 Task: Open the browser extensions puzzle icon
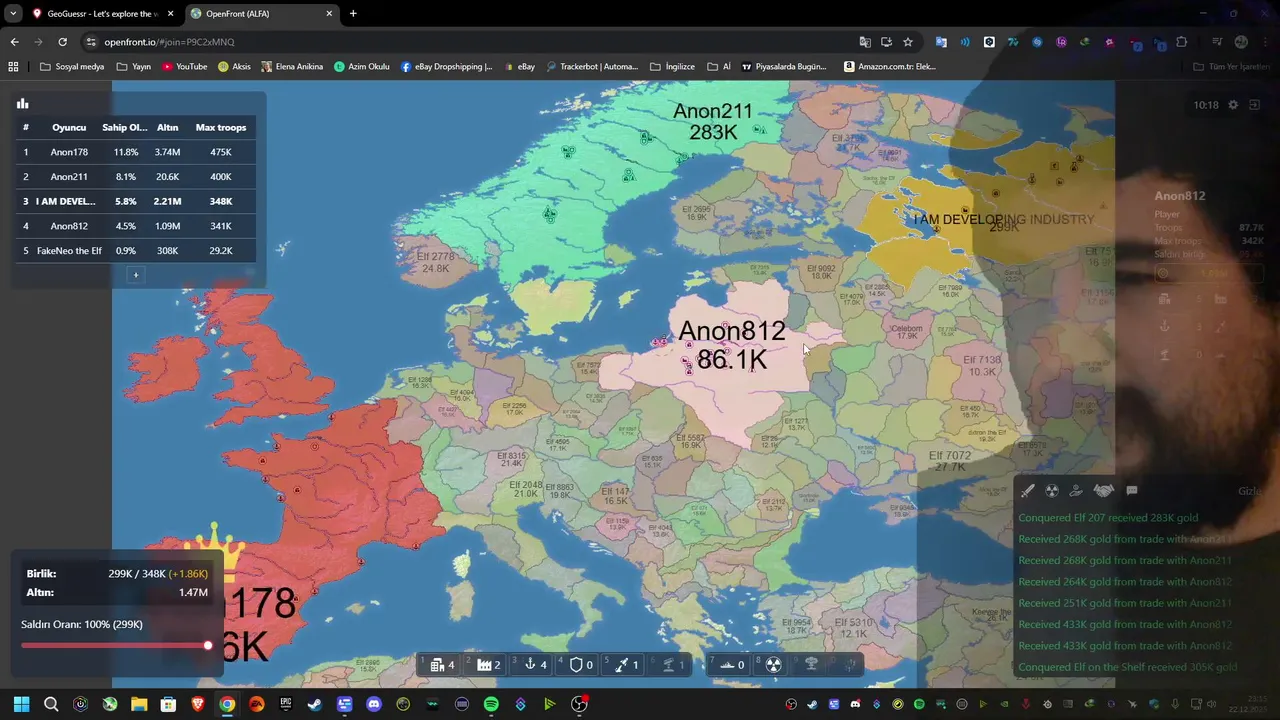1182,42
